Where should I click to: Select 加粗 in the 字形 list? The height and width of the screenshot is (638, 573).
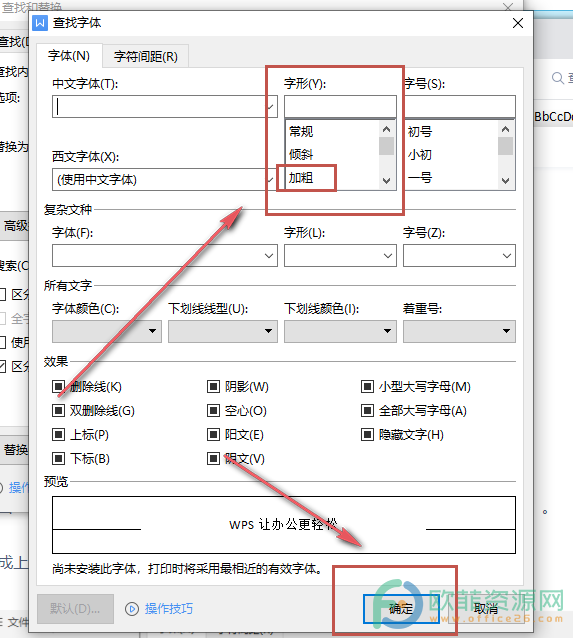tap(301, 178)
